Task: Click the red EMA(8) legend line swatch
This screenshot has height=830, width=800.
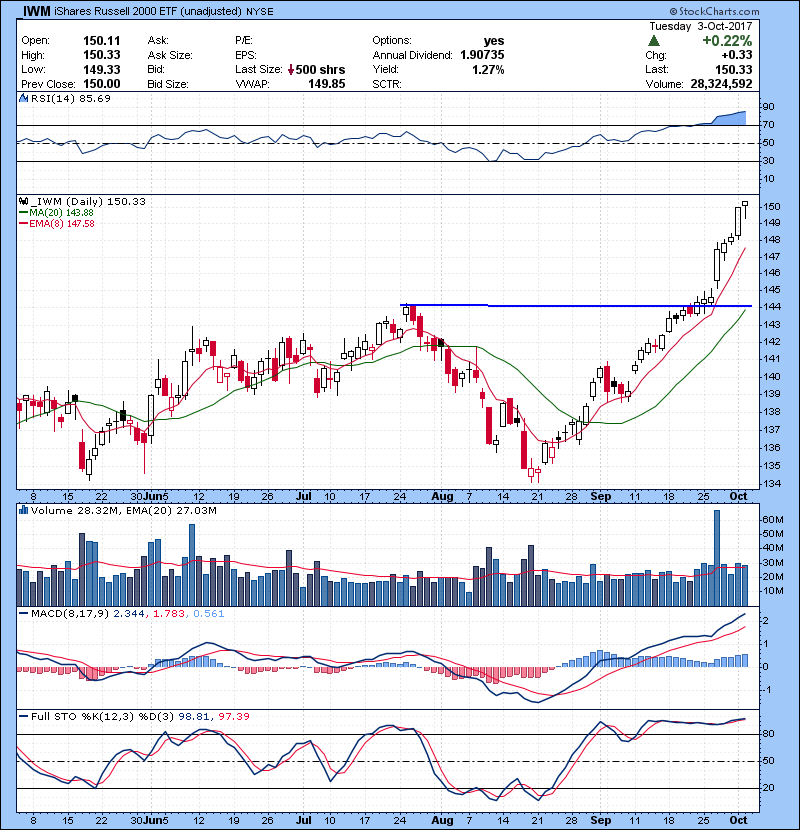Action: point(23,223)
